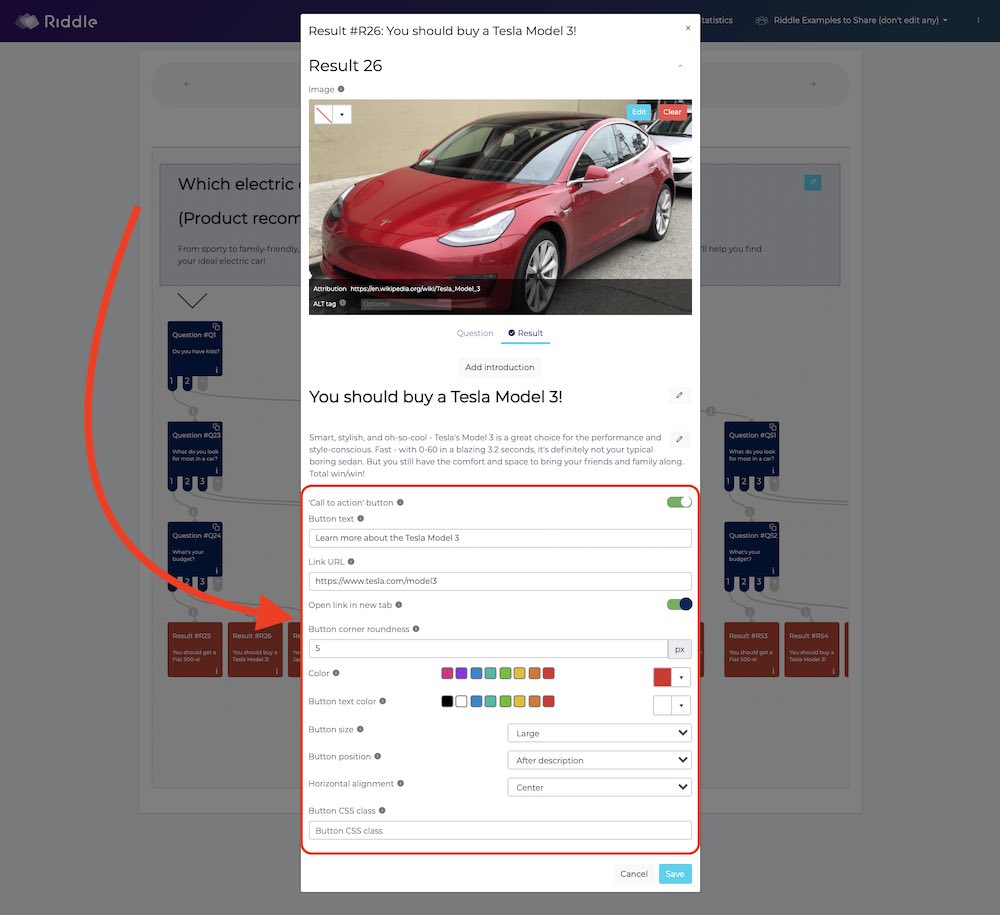Viewport: 1000px width, 915px height.
Task: Click the Clear button on the image
Action: (x=672, y=112)
